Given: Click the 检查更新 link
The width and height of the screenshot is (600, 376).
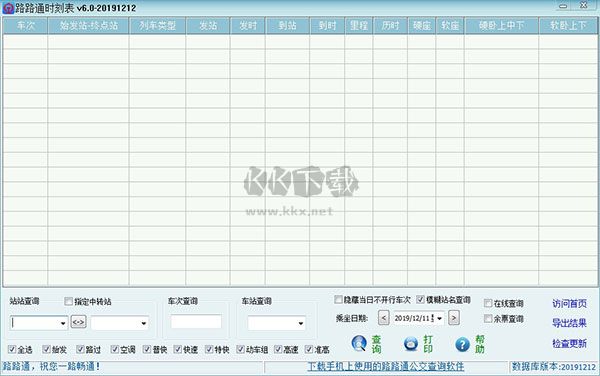Looking at the screenshot, I should pyautogui.click(x=569, y=343).
